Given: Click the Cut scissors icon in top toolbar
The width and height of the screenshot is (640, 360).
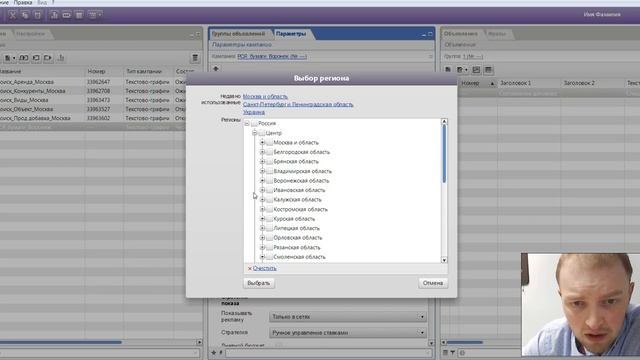Looking at the screenshot, I should [13, 15].
